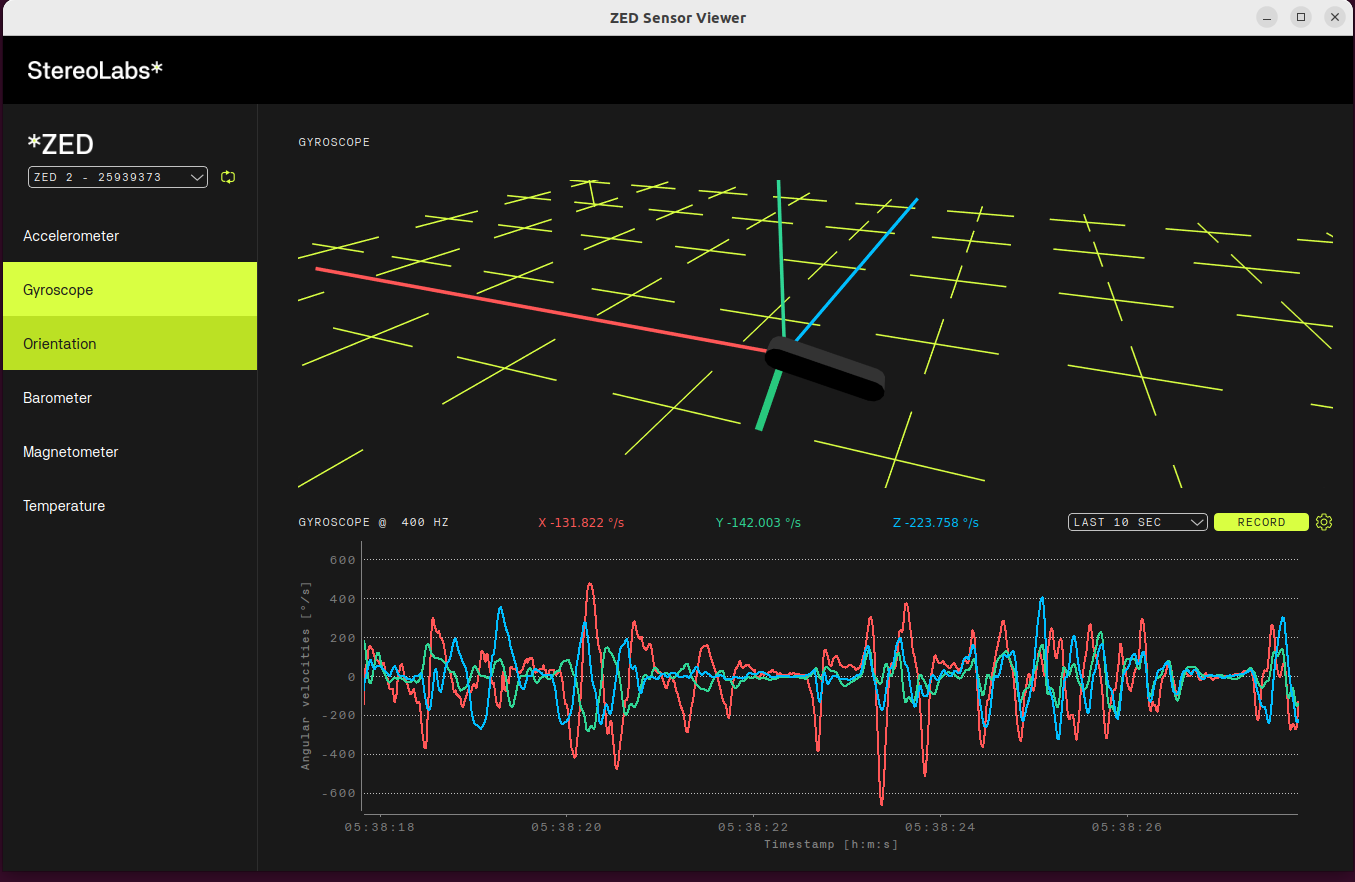Open the Orientation panel
Viewport: 1355px width, 882px height.
pos(60,344)
